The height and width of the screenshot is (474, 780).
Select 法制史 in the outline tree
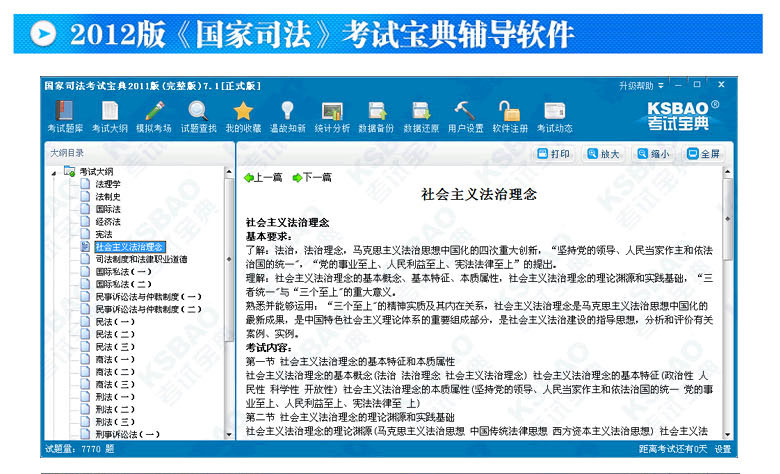tap(108, 196)
